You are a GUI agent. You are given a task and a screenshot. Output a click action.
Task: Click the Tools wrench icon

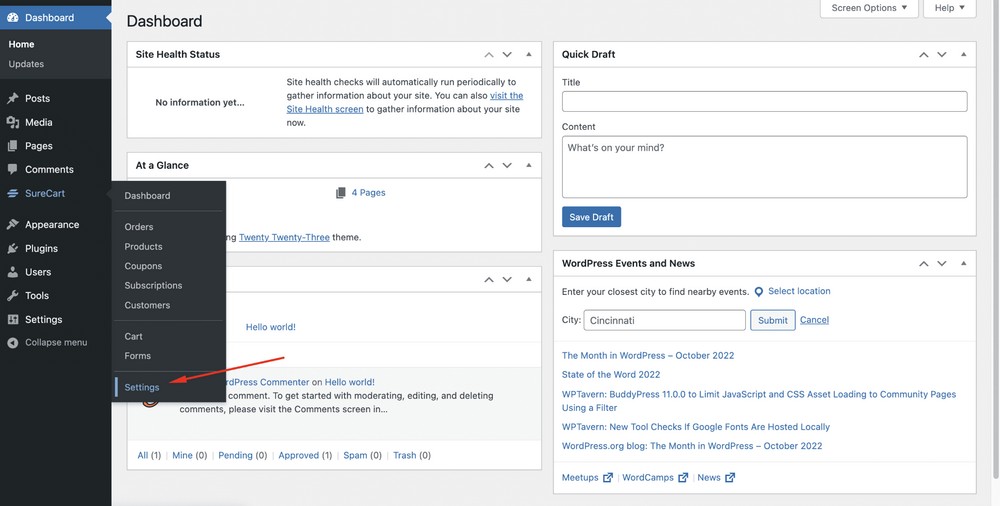(13, 296)
